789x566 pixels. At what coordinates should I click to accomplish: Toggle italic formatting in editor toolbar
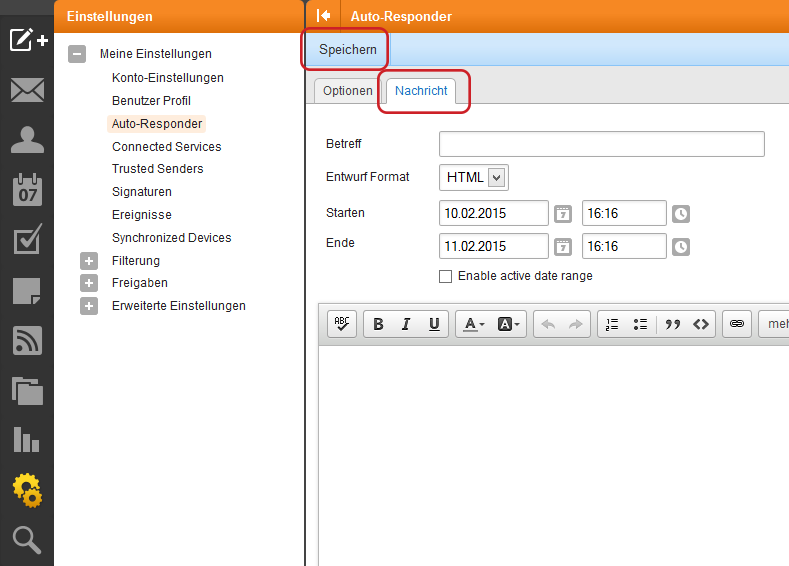406,324
